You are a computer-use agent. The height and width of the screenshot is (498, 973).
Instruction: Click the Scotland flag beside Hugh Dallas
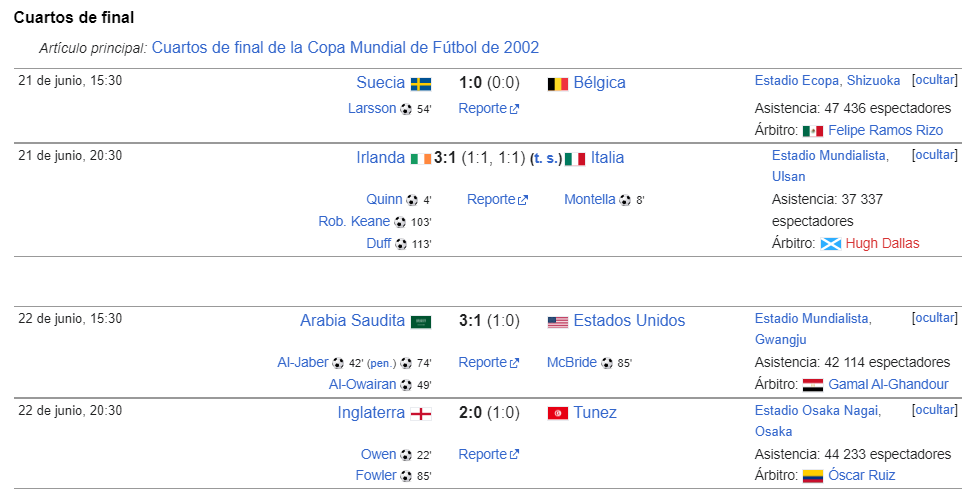point(830,244)
